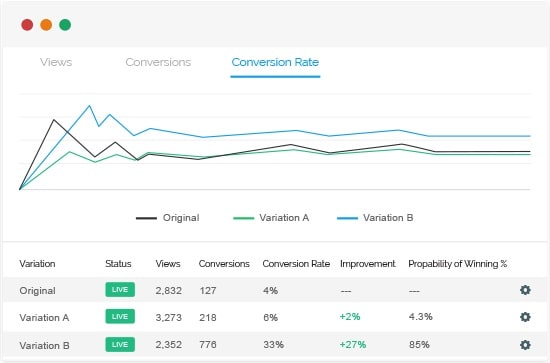Select the Original row name

(x=38, y=291)
